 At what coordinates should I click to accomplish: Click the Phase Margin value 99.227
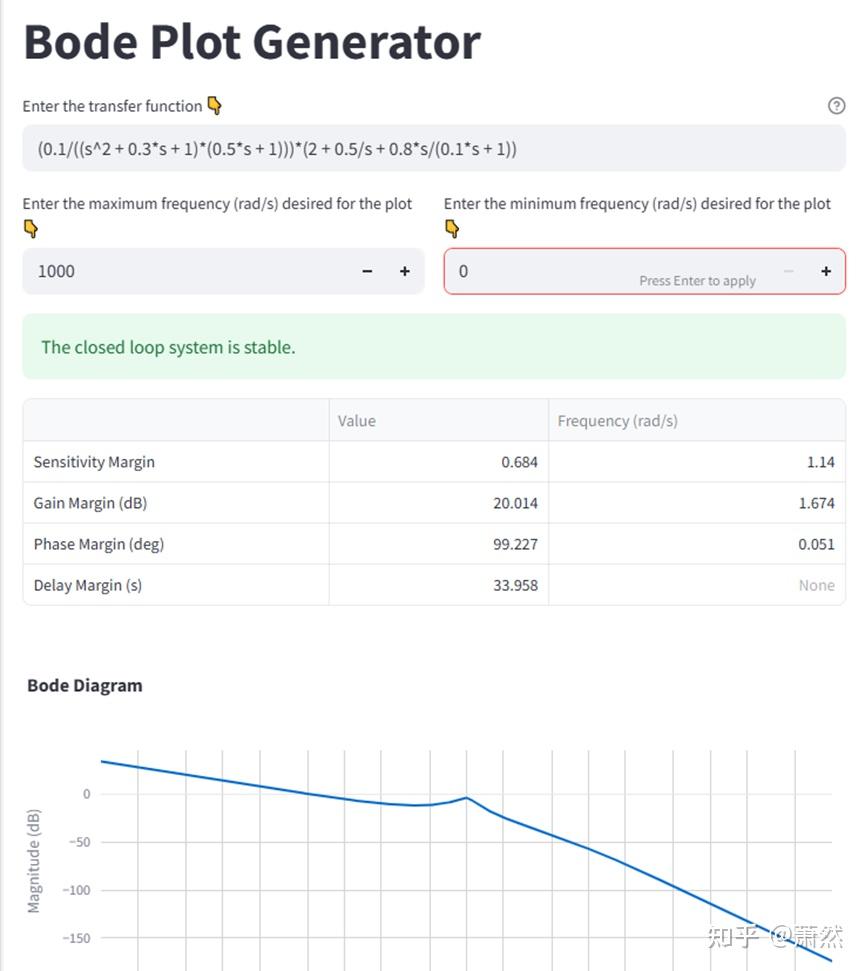pos(515,544)
